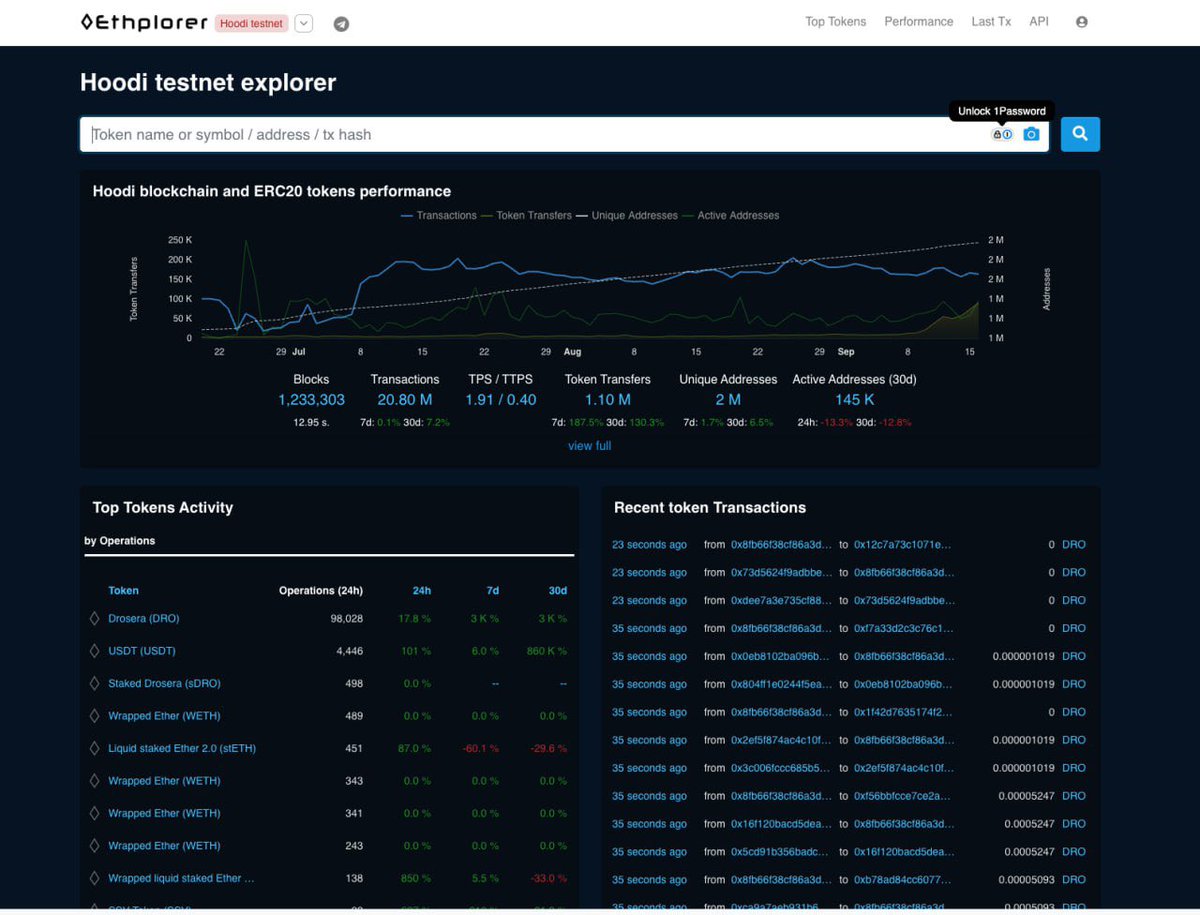Toggle the Unique Addresses series in legend
The height and width of the screenshot is (915, 1200).
[626, 215]
